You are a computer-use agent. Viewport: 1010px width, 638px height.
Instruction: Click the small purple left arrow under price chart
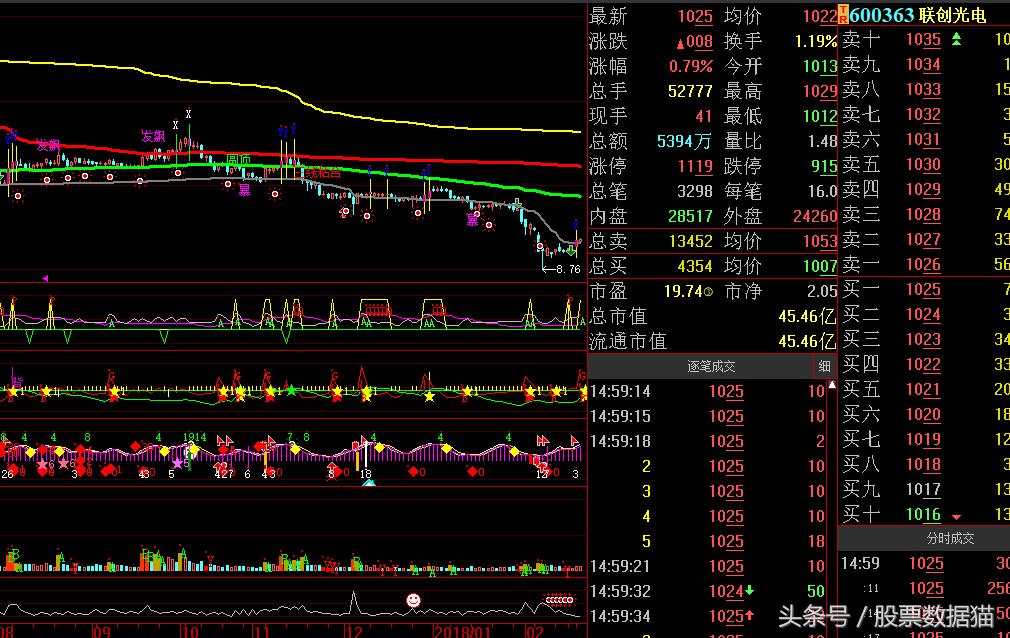coord(44,278)
